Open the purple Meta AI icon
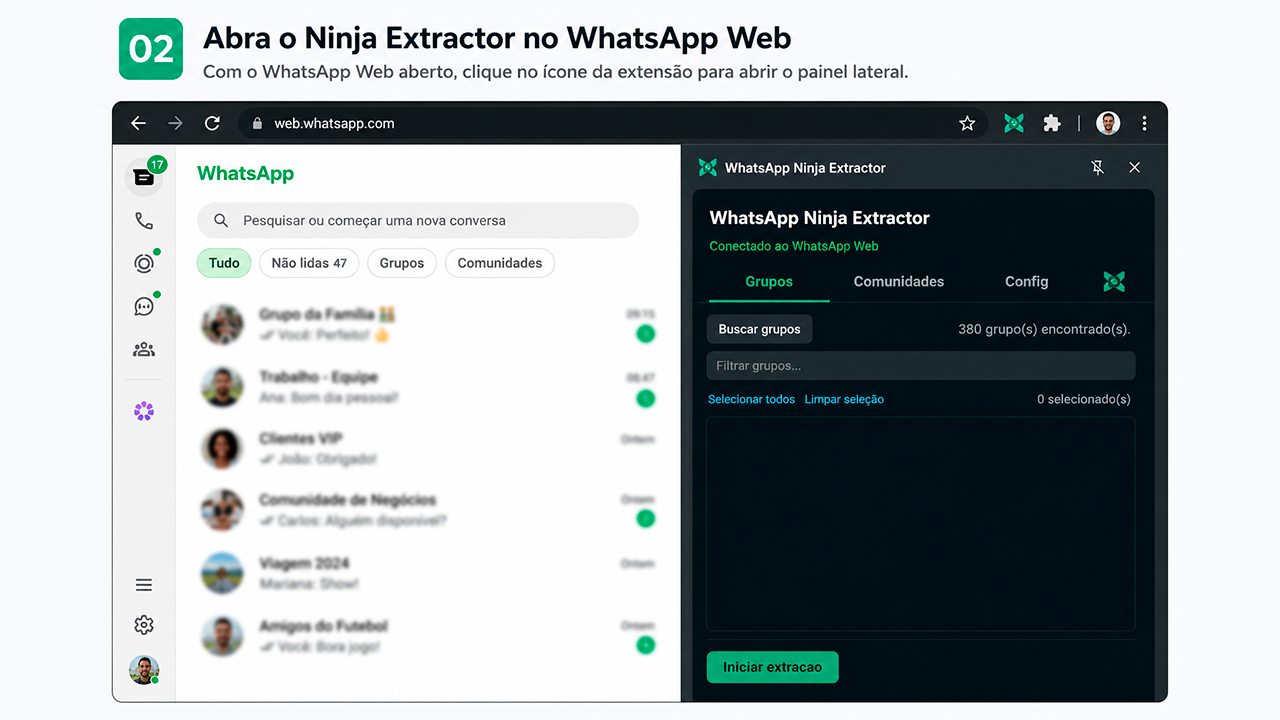Image resolution: width=1280 pixels, height=720 pixels. pyautogui.click(x=144, y=411)
